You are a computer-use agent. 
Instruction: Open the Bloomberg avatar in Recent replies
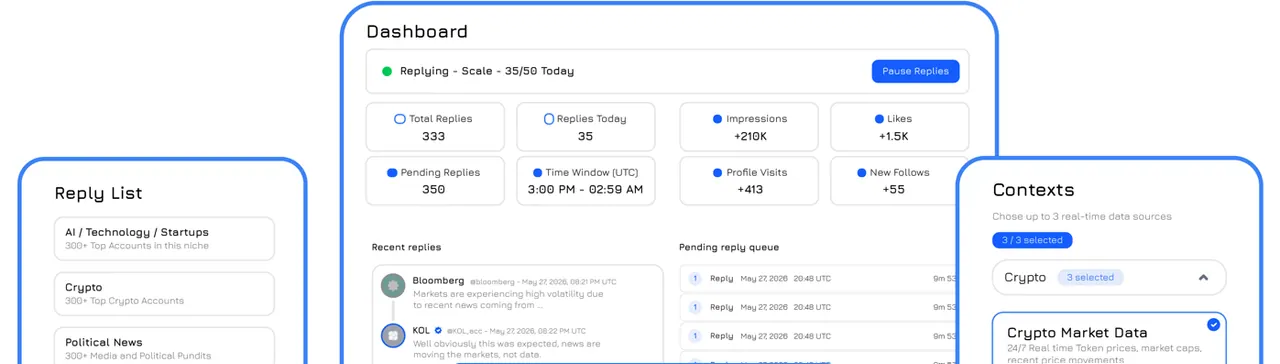(x=393, y=286)
